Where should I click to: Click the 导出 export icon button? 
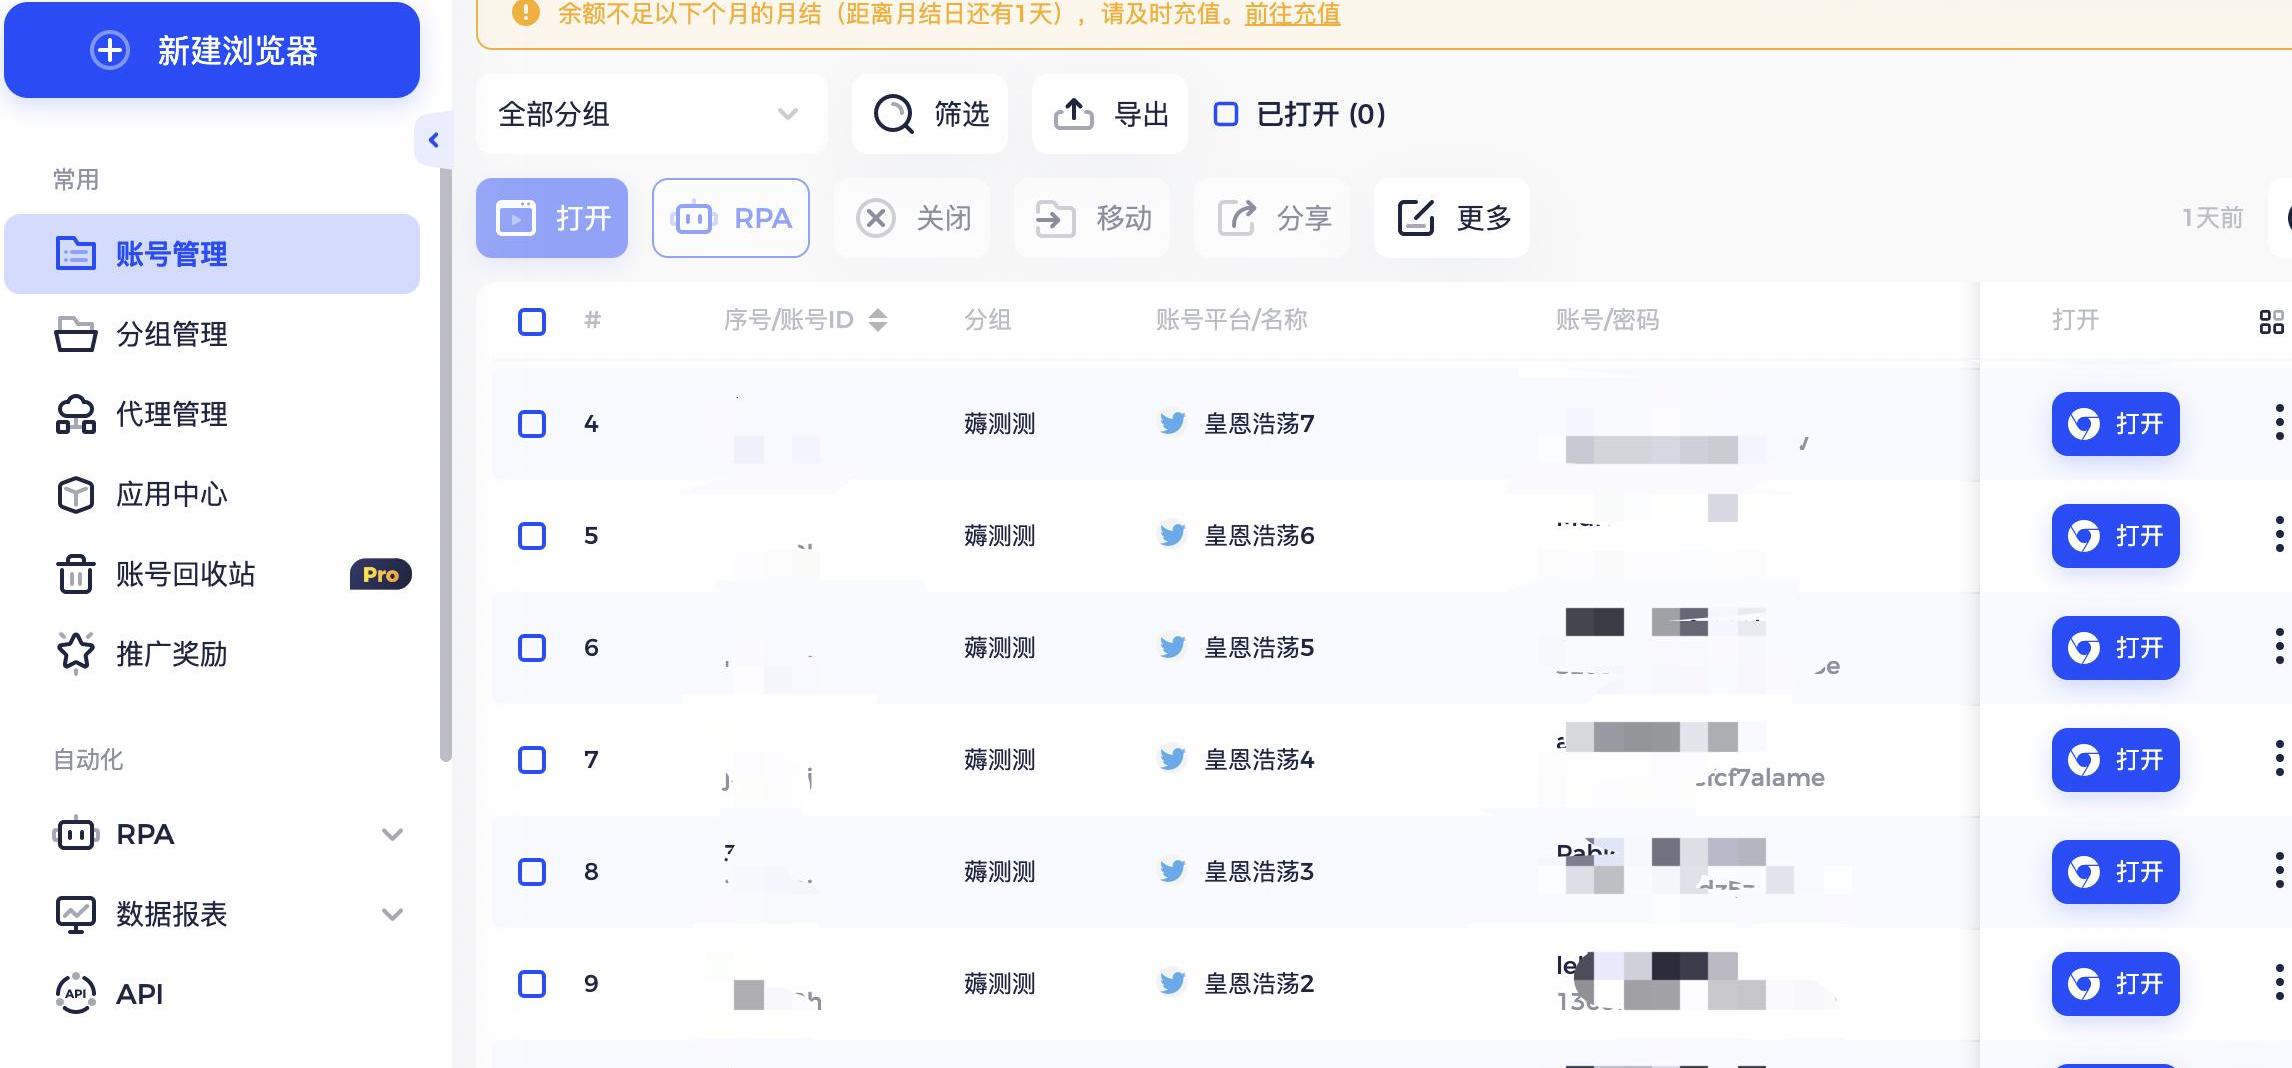click(1074, 114)
